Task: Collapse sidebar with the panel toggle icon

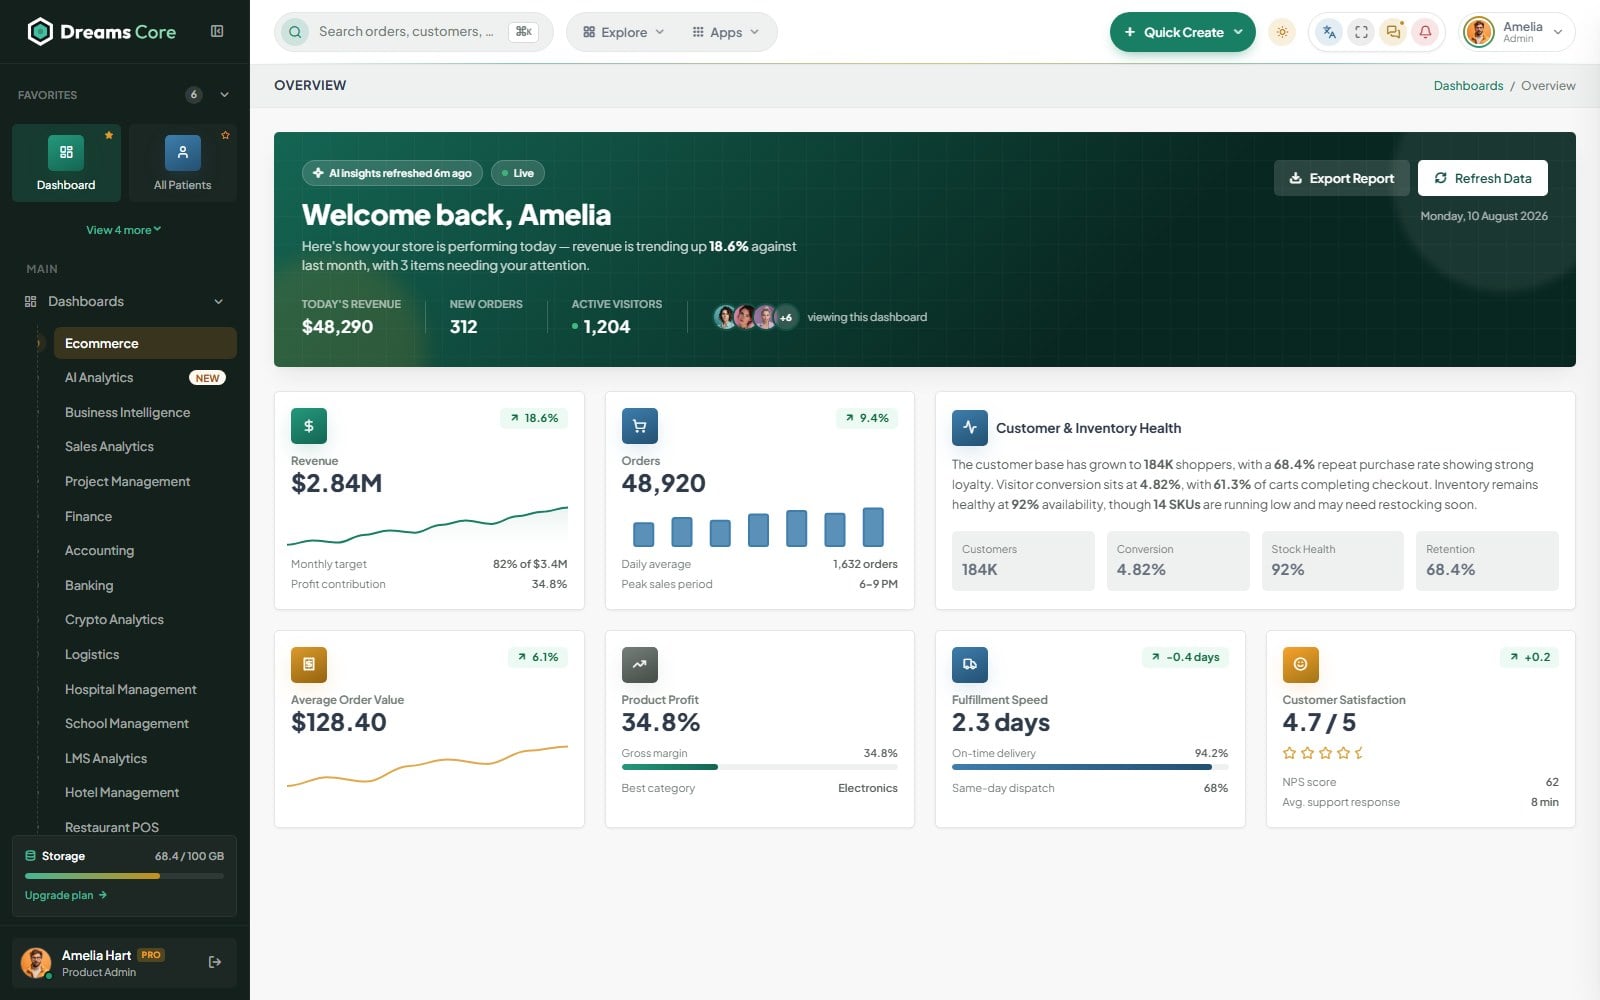Action: pos(217,31)
